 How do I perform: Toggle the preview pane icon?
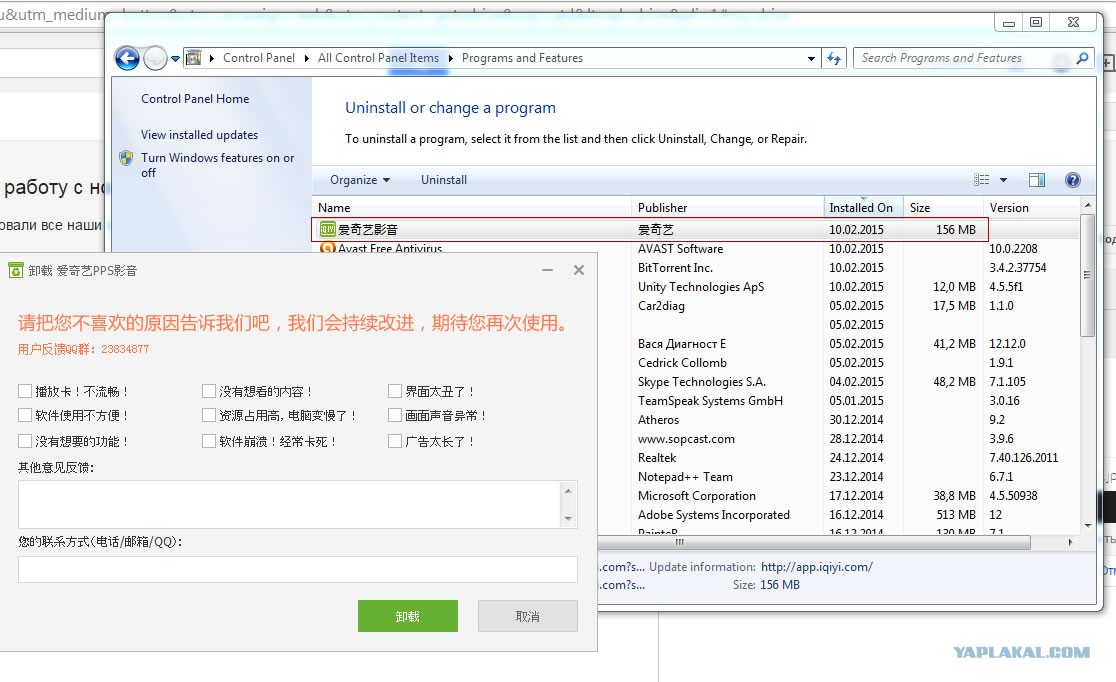tap(1037, 180)
